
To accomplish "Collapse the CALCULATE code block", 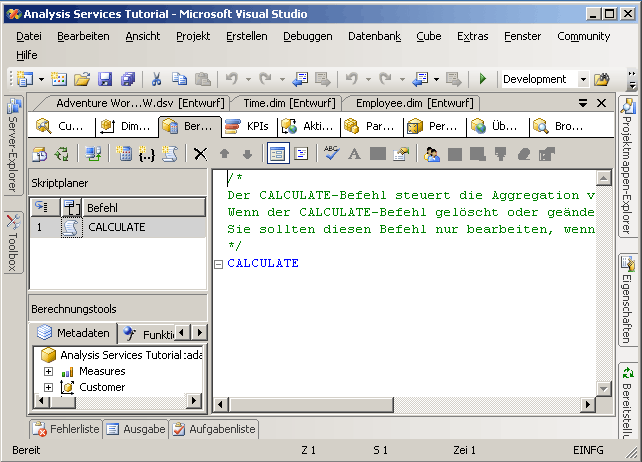I will [219, 263].
